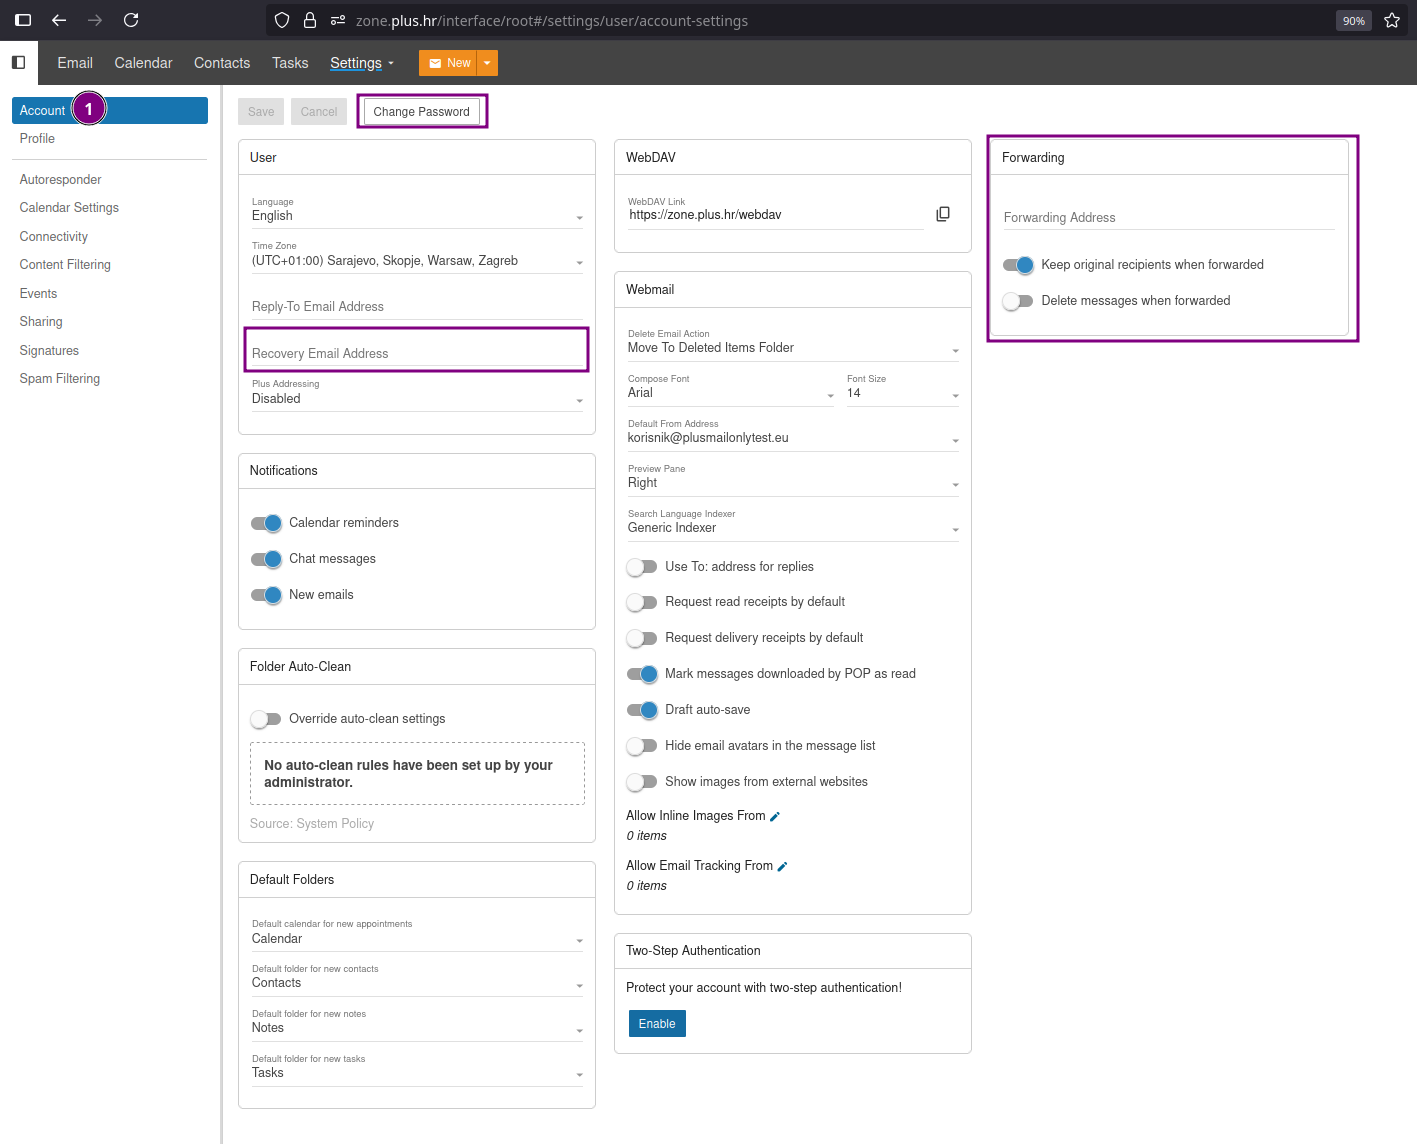Enable Delete messages when forwarded
Viewport: 1417px width, 1144px height.
pos(1018,301)
